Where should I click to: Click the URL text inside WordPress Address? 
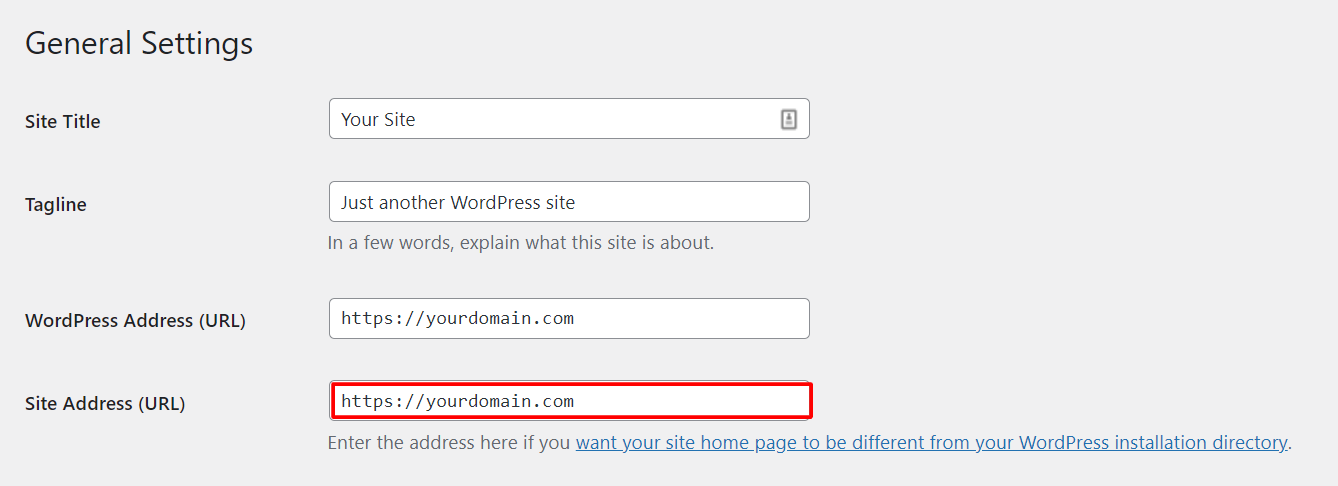pos(457,319)
